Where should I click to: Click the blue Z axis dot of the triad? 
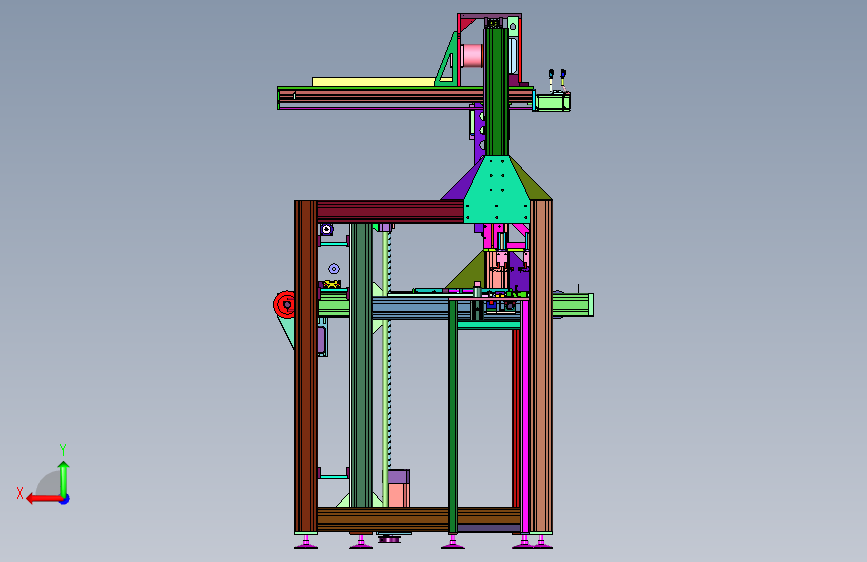pyautogui.click(x=65, y=499)
